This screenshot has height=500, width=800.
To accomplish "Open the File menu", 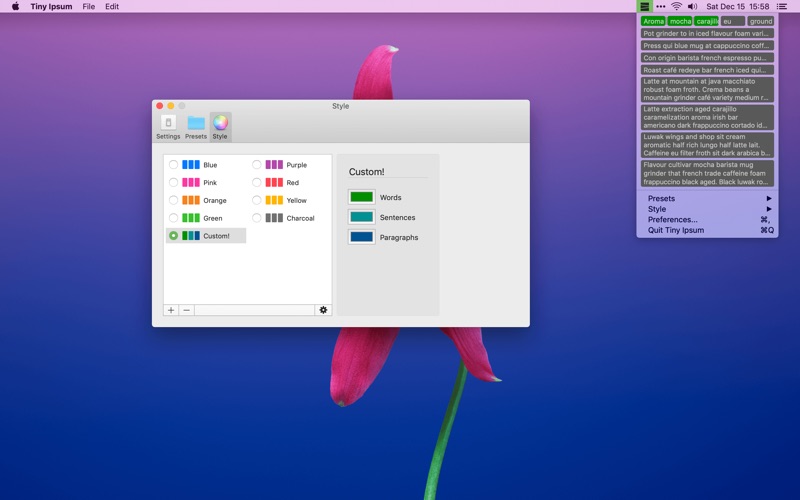I will [89, 6].
